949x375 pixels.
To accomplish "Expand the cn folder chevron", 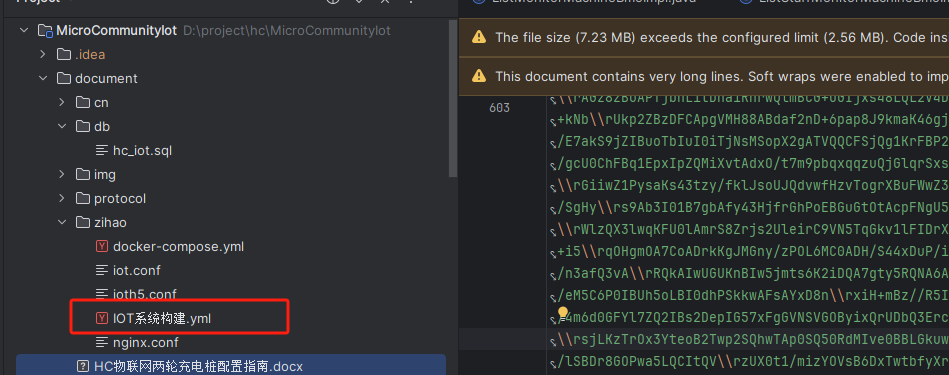I will click(62, 102).
